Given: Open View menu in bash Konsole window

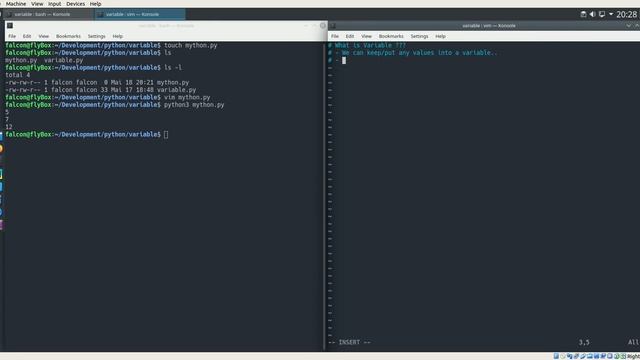Looking at the screenshot, I should 44,36.
